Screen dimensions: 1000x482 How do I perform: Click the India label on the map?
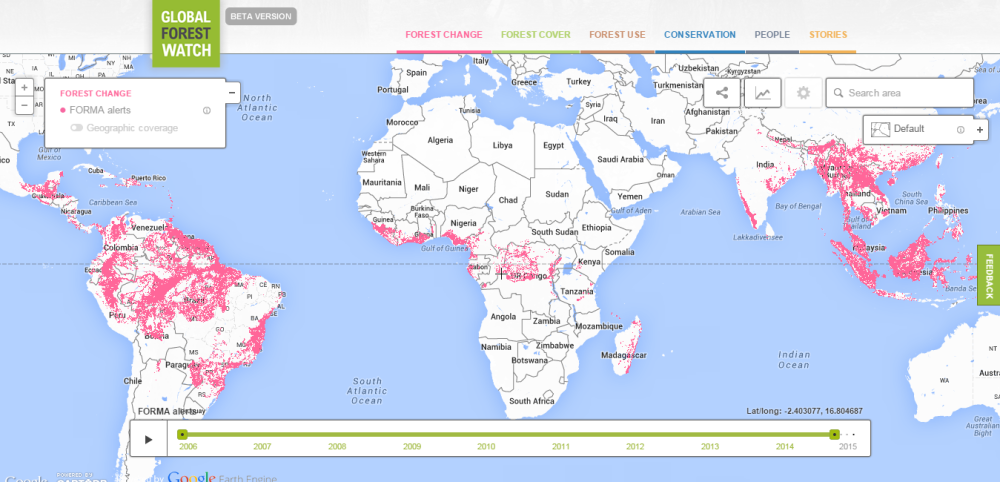coord(765,164)
